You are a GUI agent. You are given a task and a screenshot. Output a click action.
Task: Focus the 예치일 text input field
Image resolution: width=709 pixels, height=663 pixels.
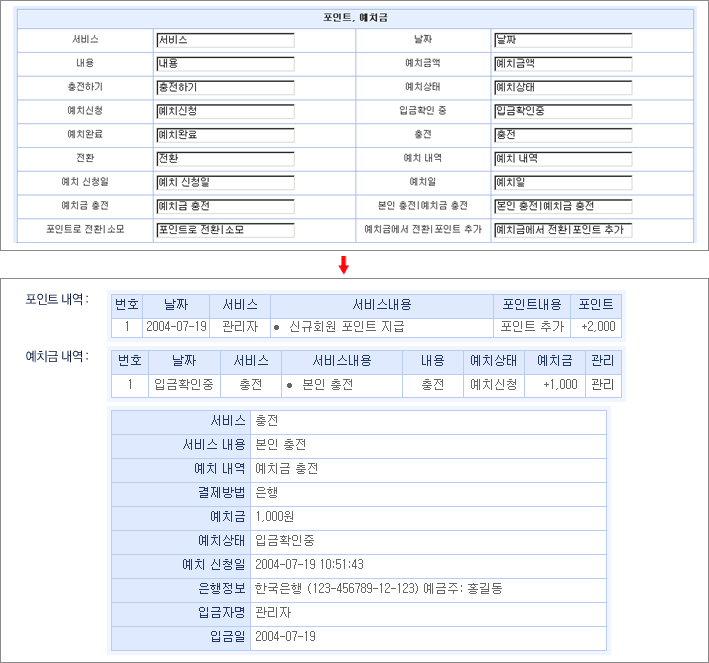(563, 182)
